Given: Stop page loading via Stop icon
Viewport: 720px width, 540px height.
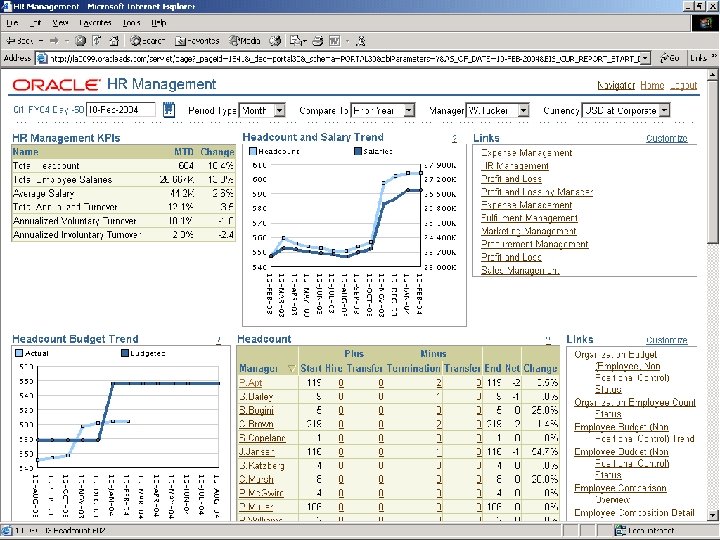Looking at the screenshot, I should click(80, 41).
